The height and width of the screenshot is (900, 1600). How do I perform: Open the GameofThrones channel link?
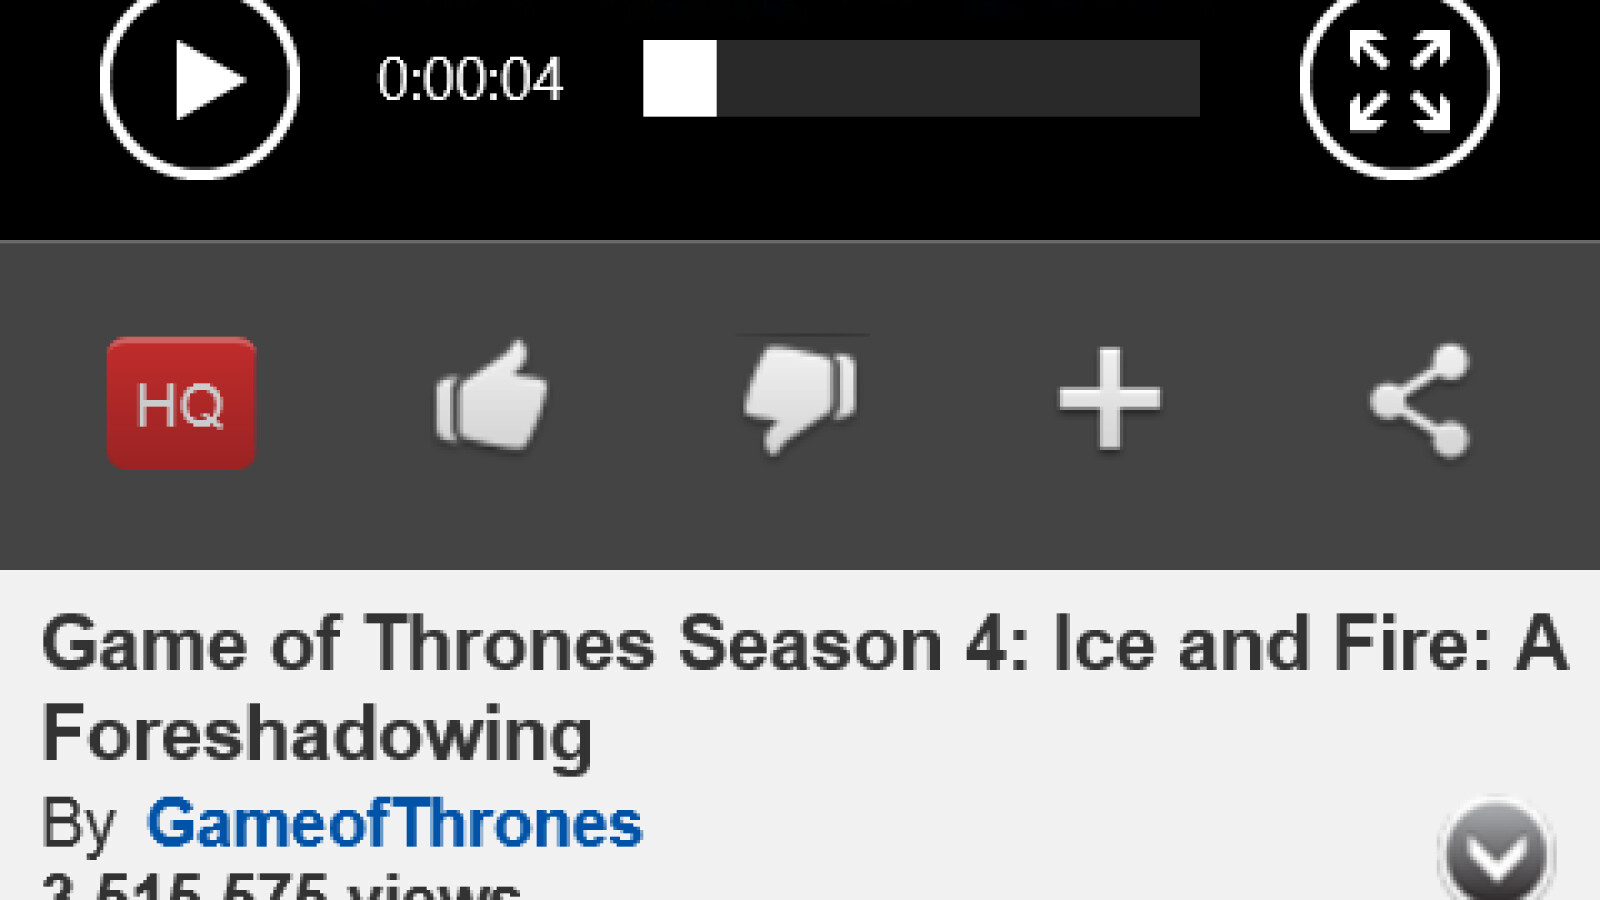[x=395, y=824]
